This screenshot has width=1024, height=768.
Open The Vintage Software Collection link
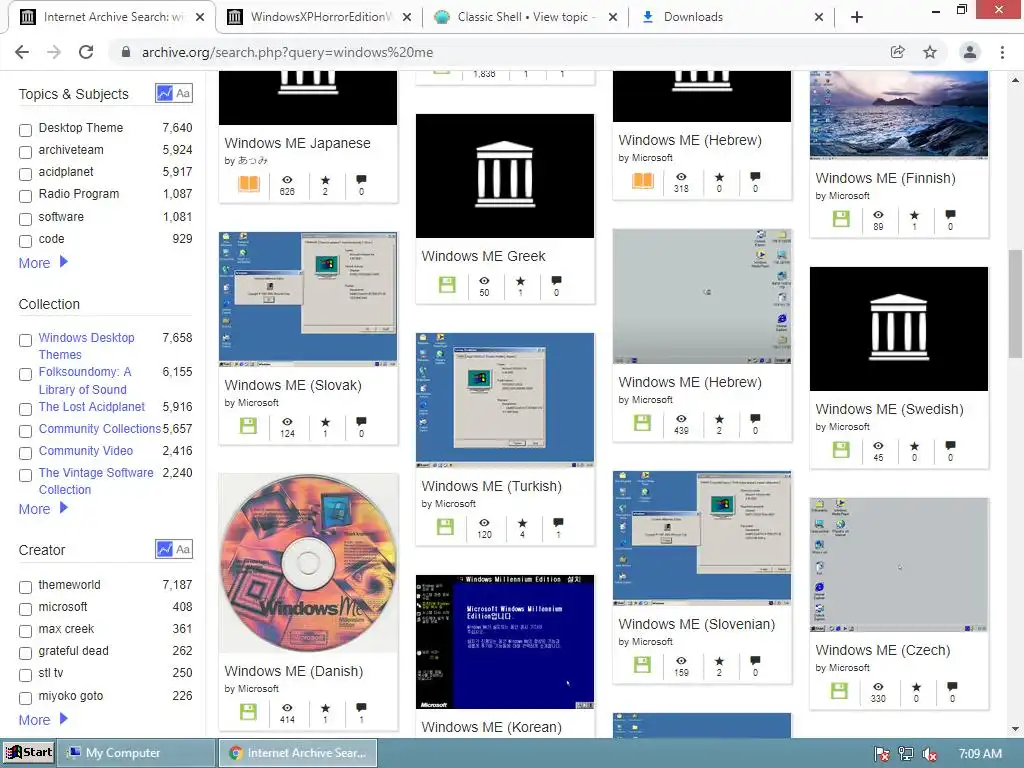tap(96, 481)
